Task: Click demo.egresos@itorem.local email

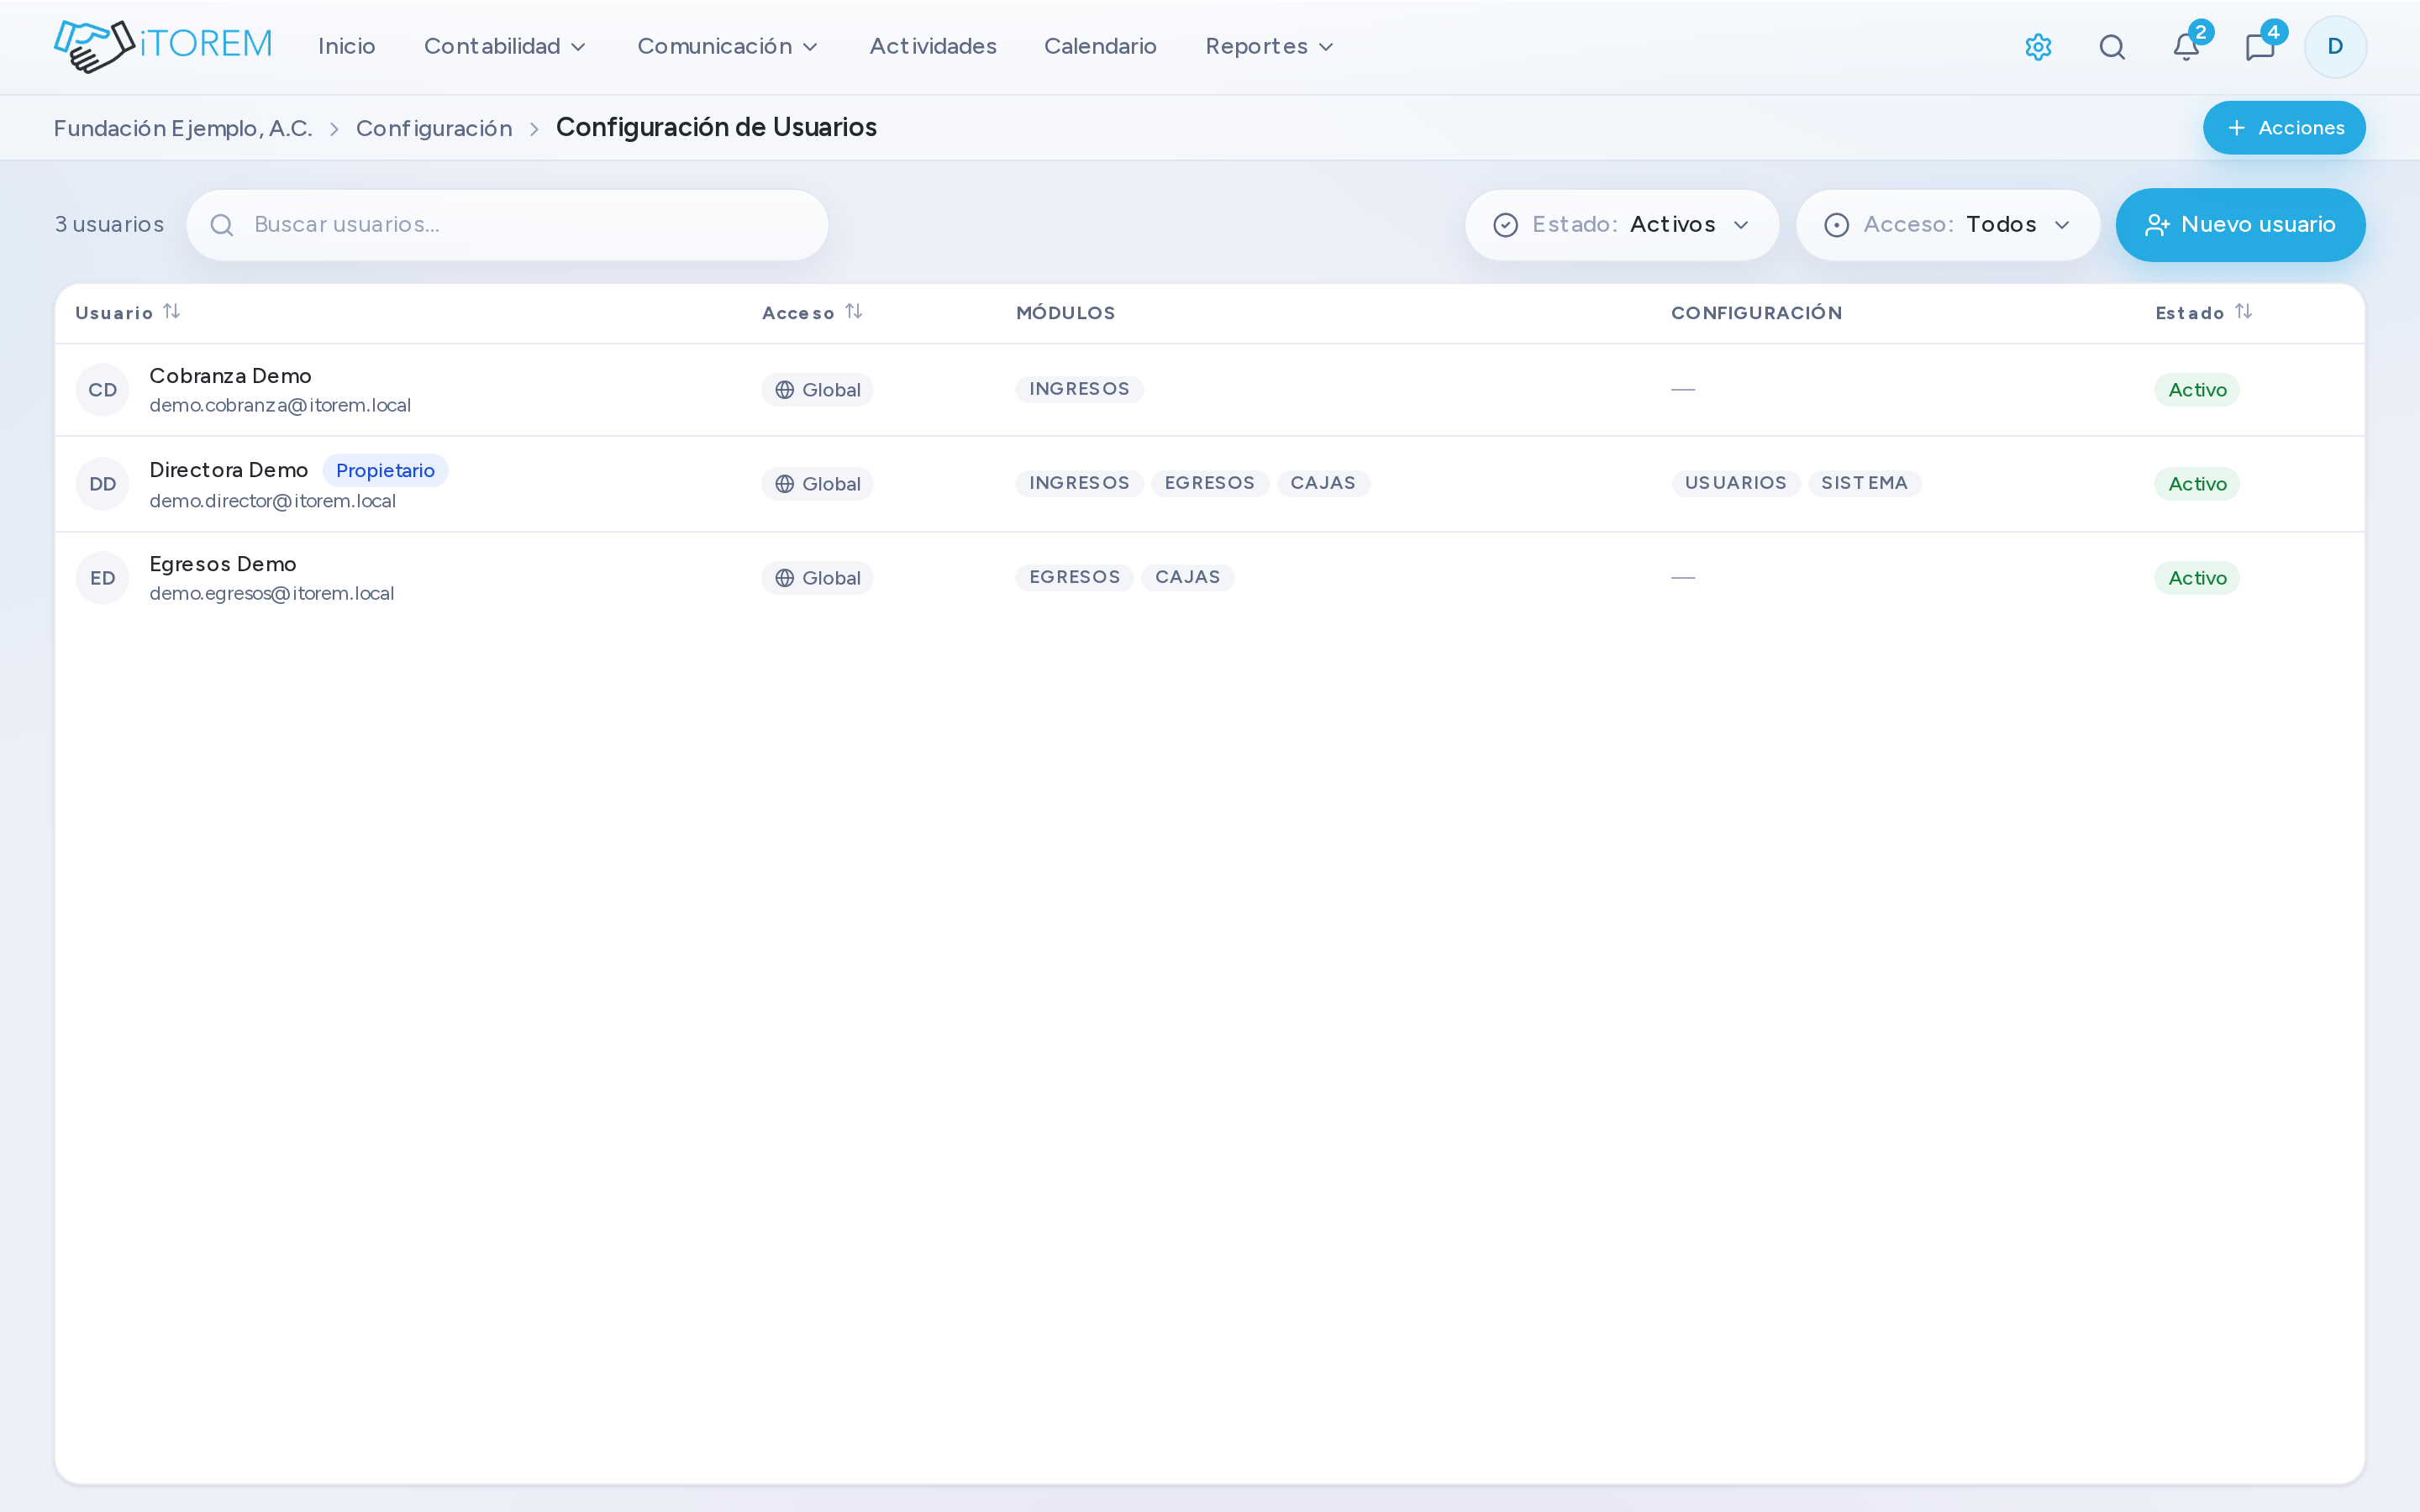Action: (x=272, y=593)
